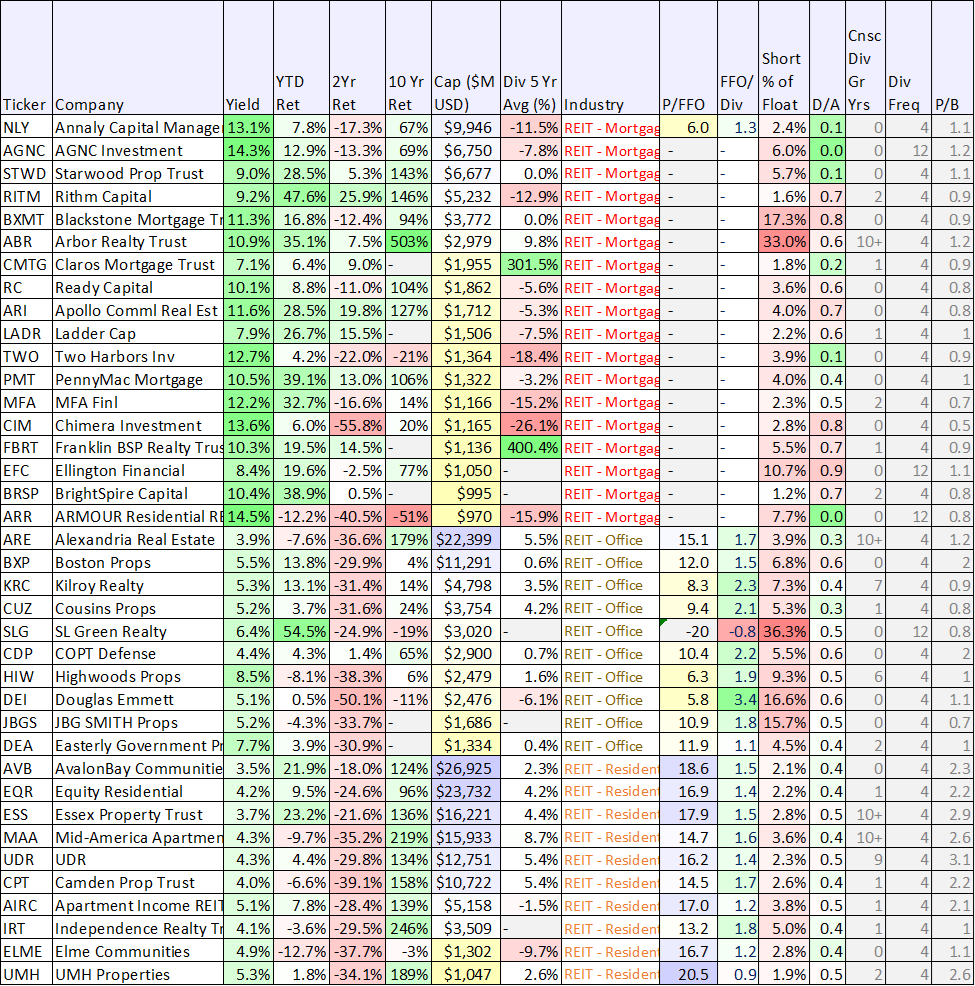Select the UMH ticker cell

pyautogui.click(x=26, y=975)
